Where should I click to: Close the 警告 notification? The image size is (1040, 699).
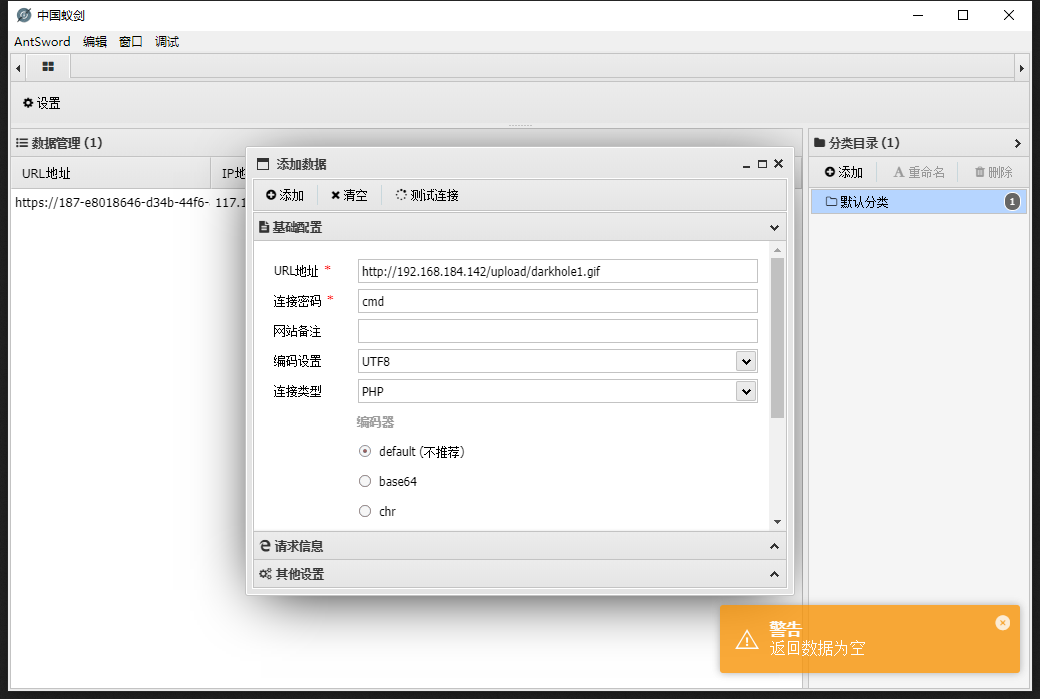(x=1002, y=623)
